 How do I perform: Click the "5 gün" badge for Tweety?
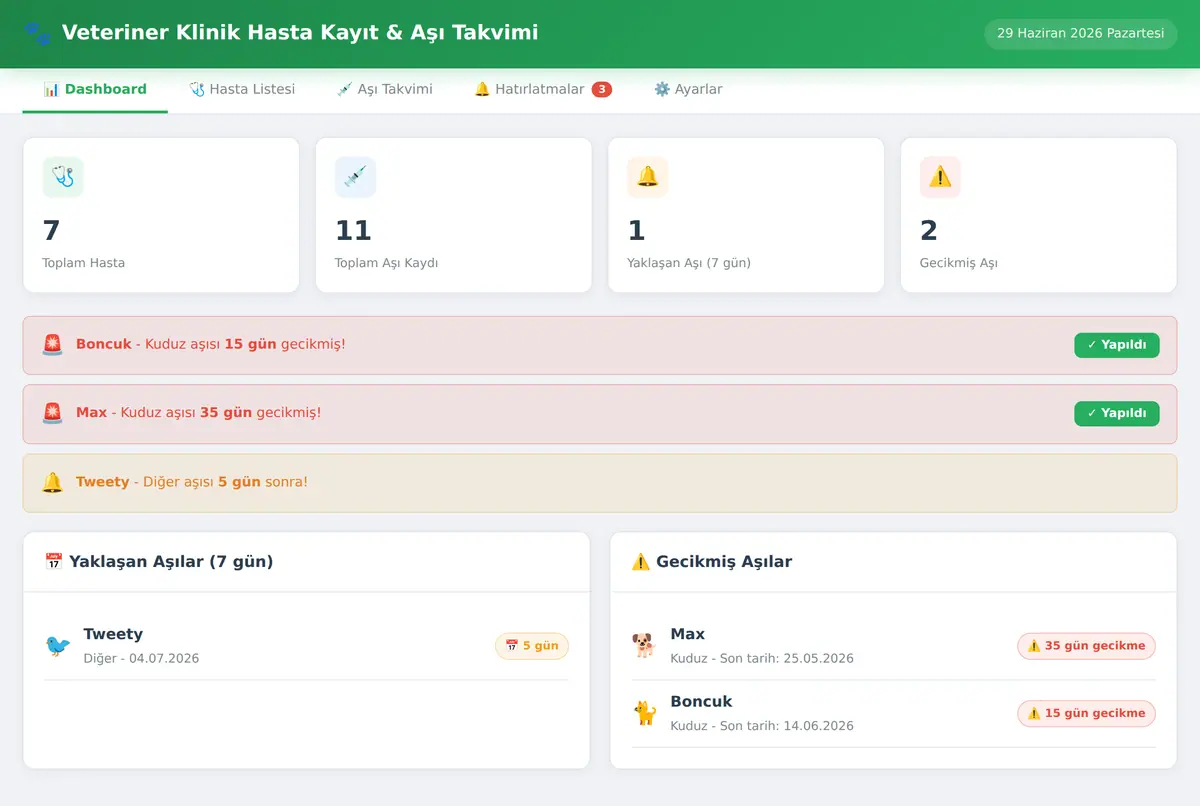(x=532, y=646)
